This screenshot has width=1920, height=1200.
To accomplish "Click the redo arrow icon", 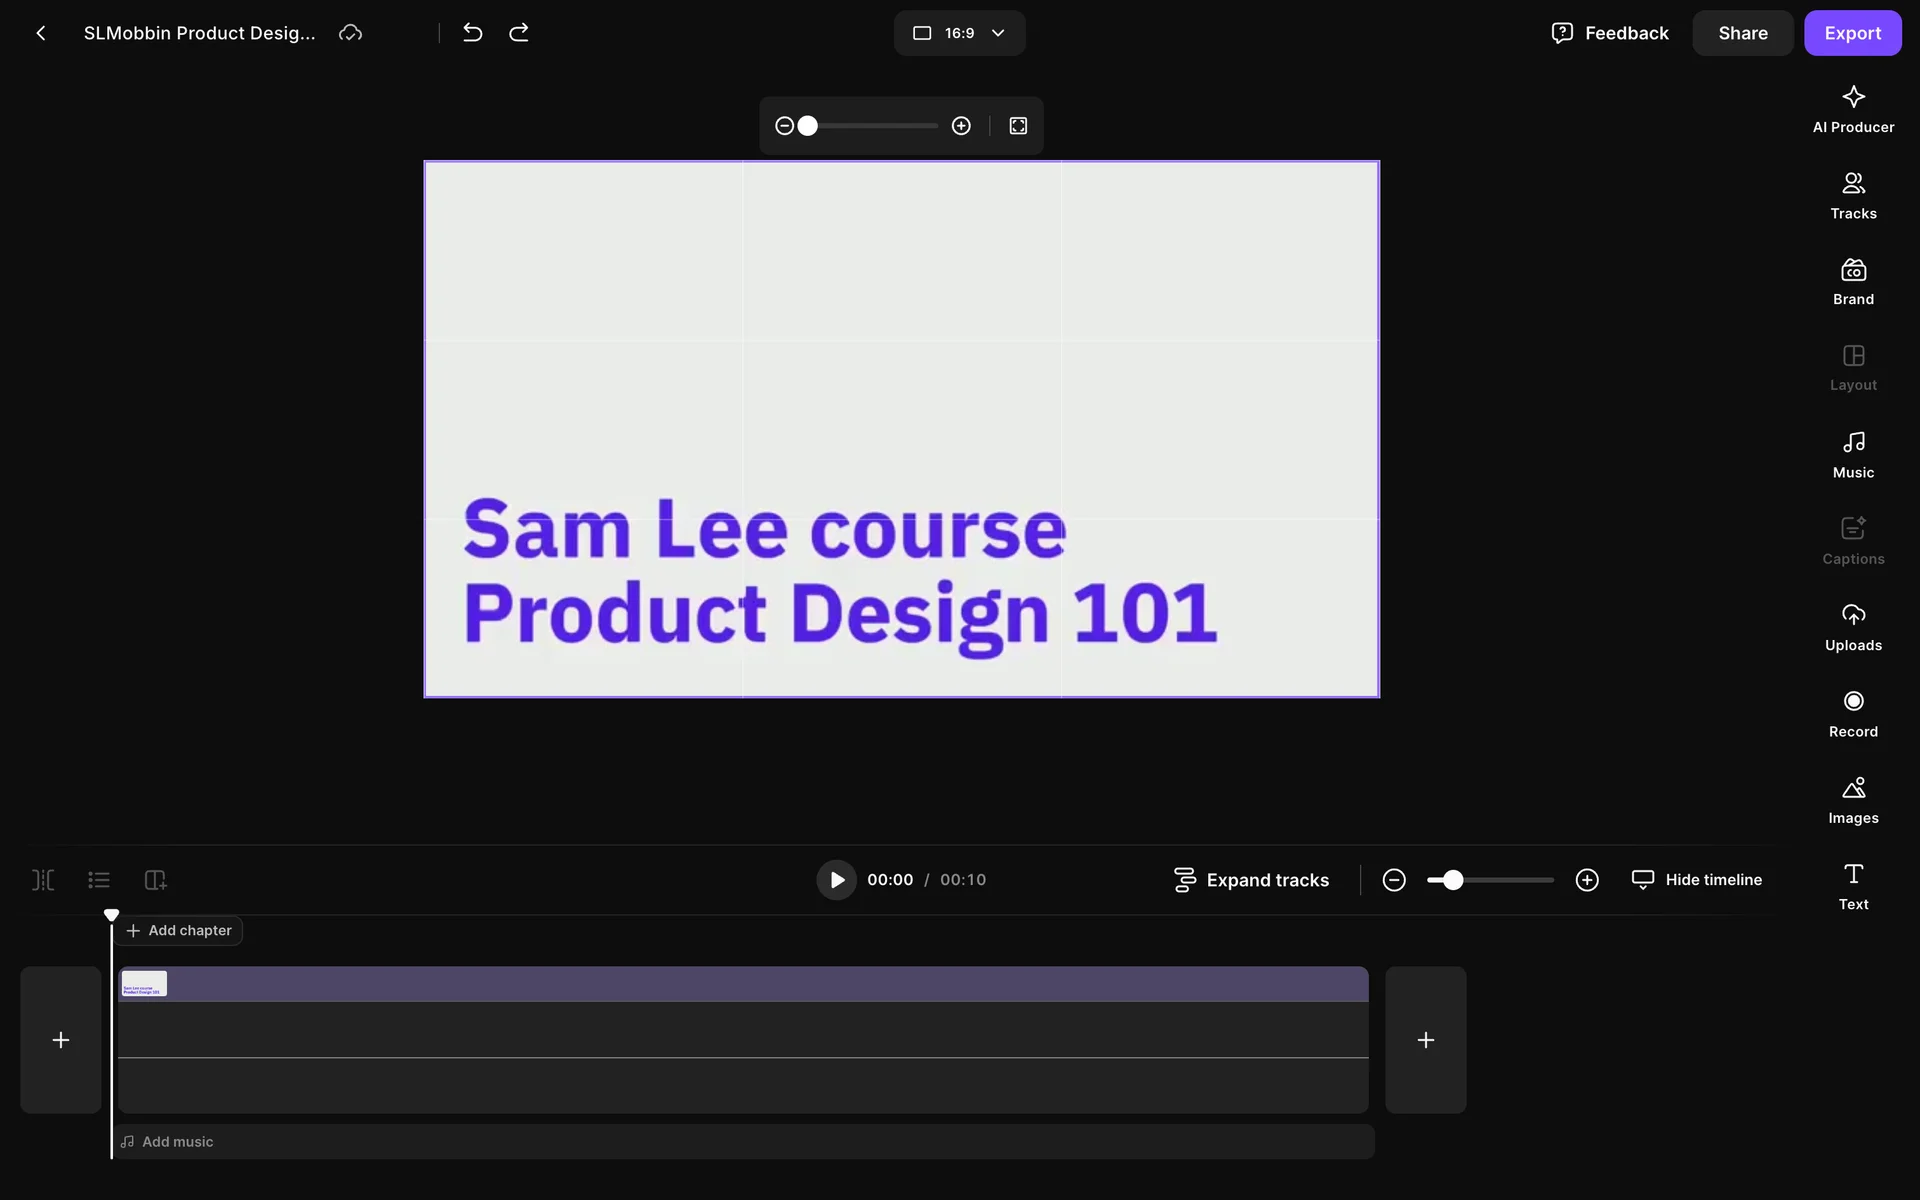I will point(519,33).
